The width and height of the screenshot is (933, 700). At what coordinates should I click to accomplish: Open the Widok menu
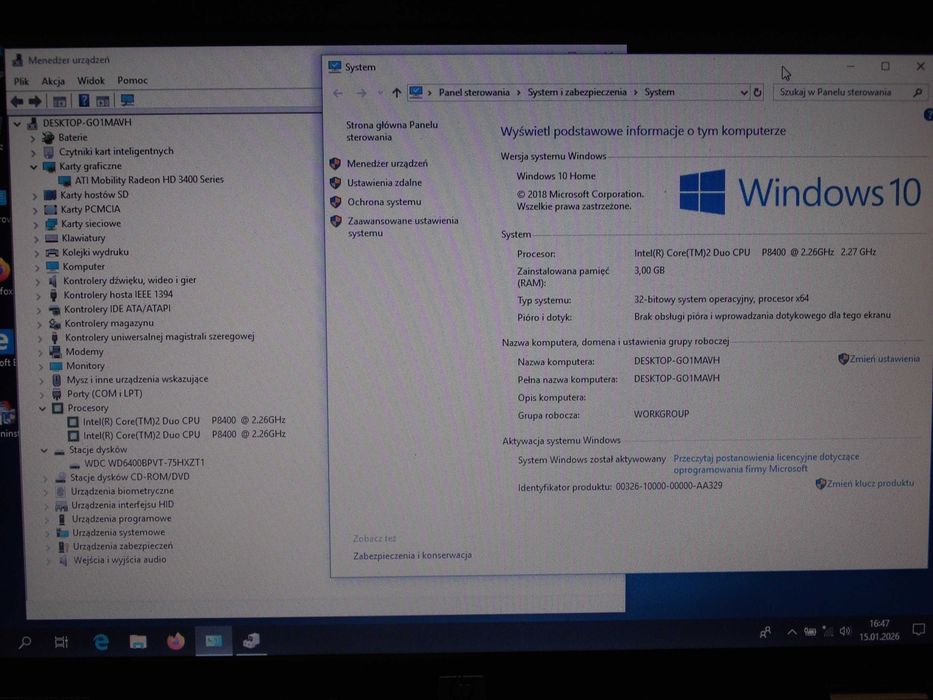coord(90,80)
